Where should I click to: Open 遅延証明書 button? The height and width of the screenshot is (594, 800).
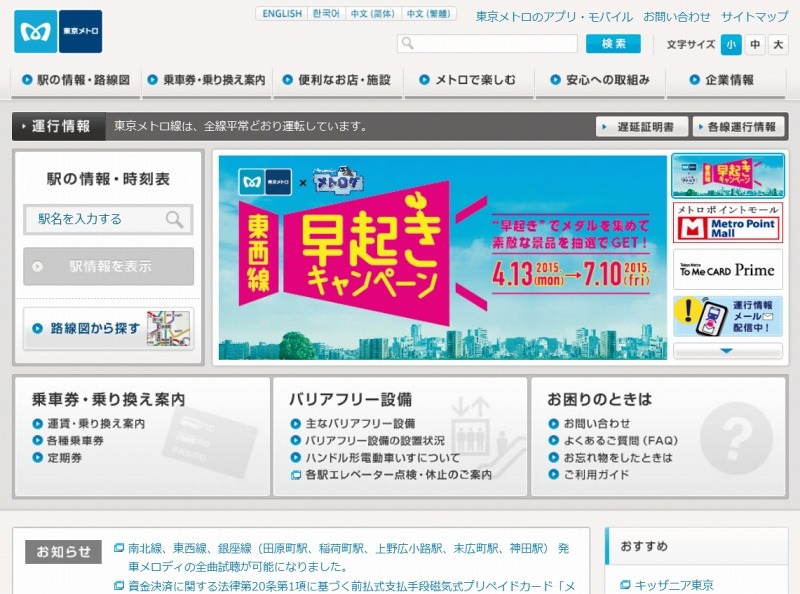tap(642, 127)
